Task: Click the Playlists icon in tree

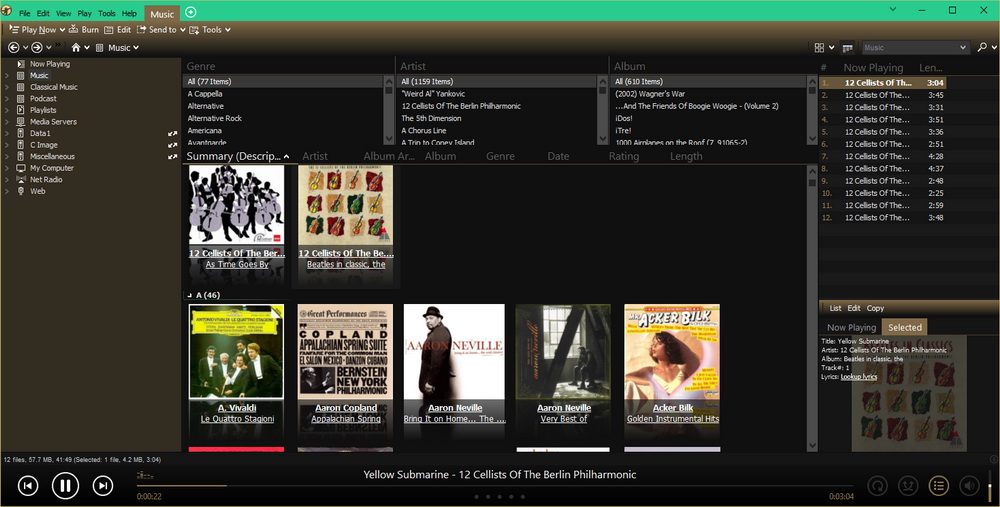Action: tap(20, 110)
